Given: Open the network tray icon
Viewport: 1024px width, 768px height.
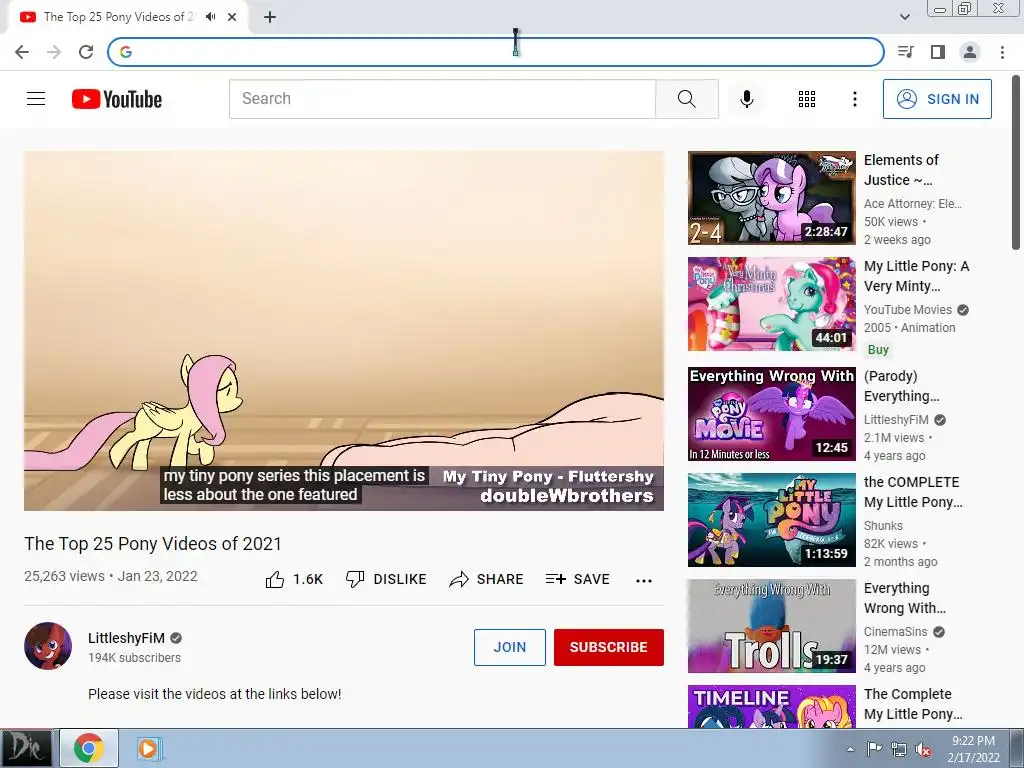Looking at the screenshot, I should tap(899, 749).
